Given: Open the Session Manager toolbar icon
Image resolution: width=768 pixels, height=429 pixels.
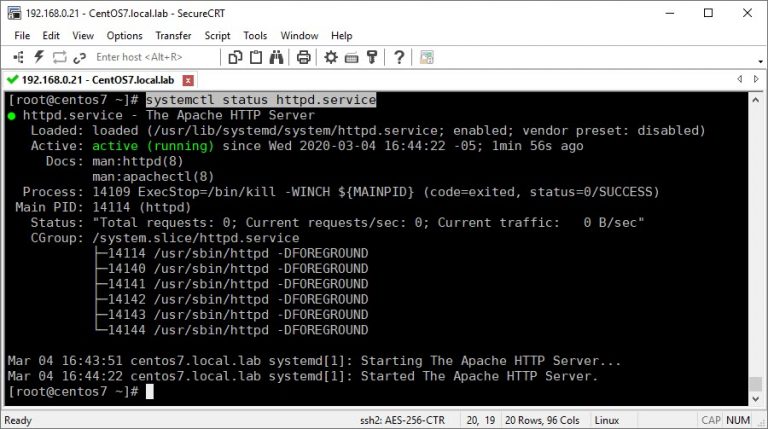Looking at the screenshot, I should 19,57.
